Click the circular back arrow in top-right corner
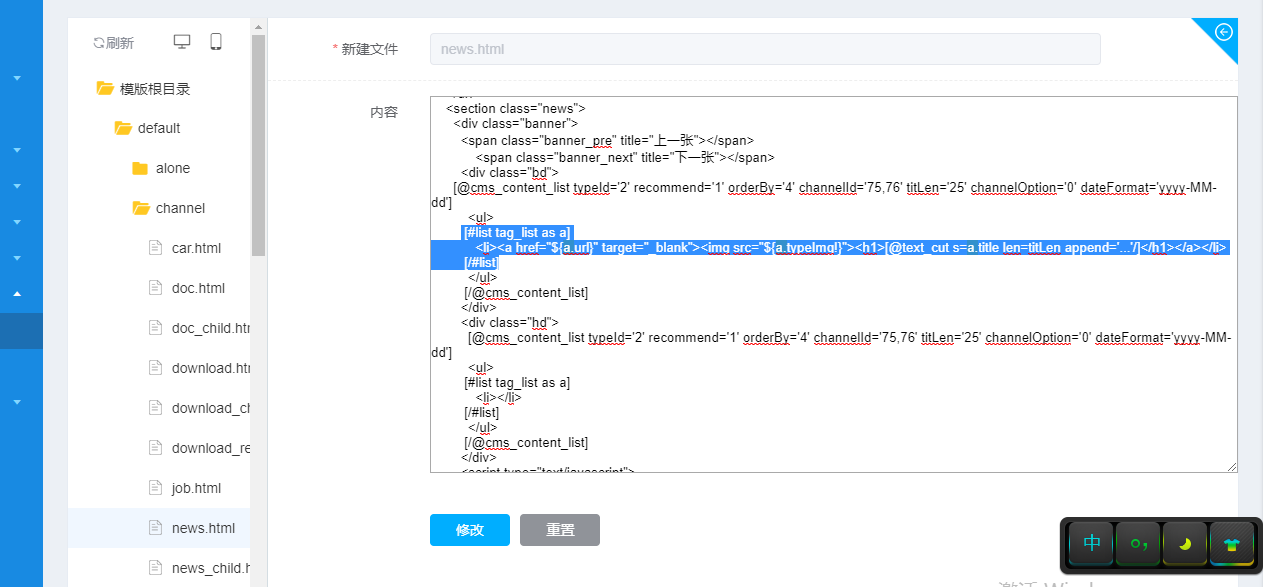1263x587 pixels. [x=1223, y=32]
